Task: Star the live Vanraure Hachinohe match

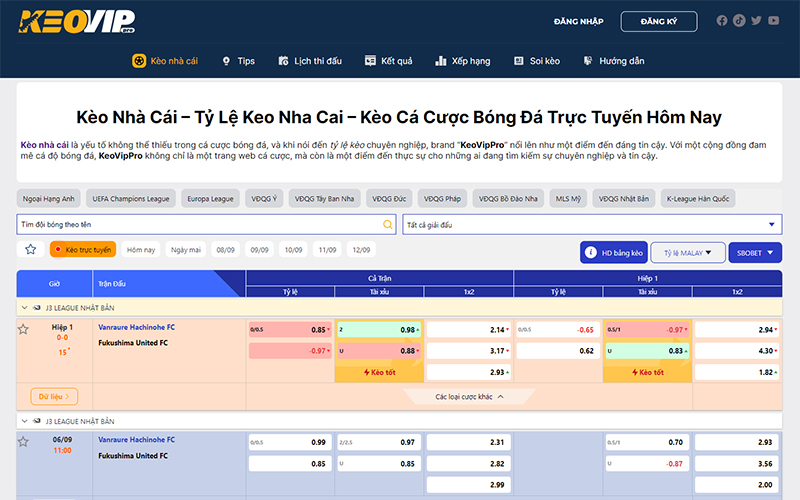Action: (23, 329)
